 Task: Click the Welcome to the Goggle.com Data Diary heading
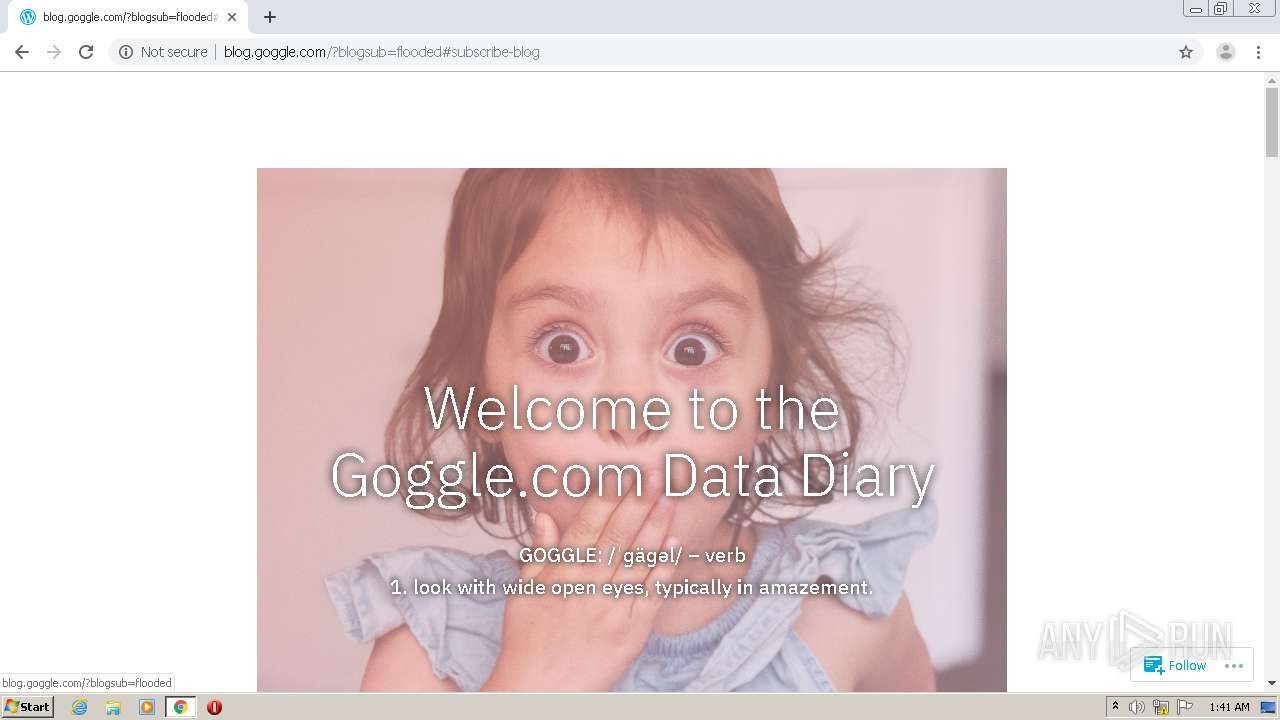[632, 441]
